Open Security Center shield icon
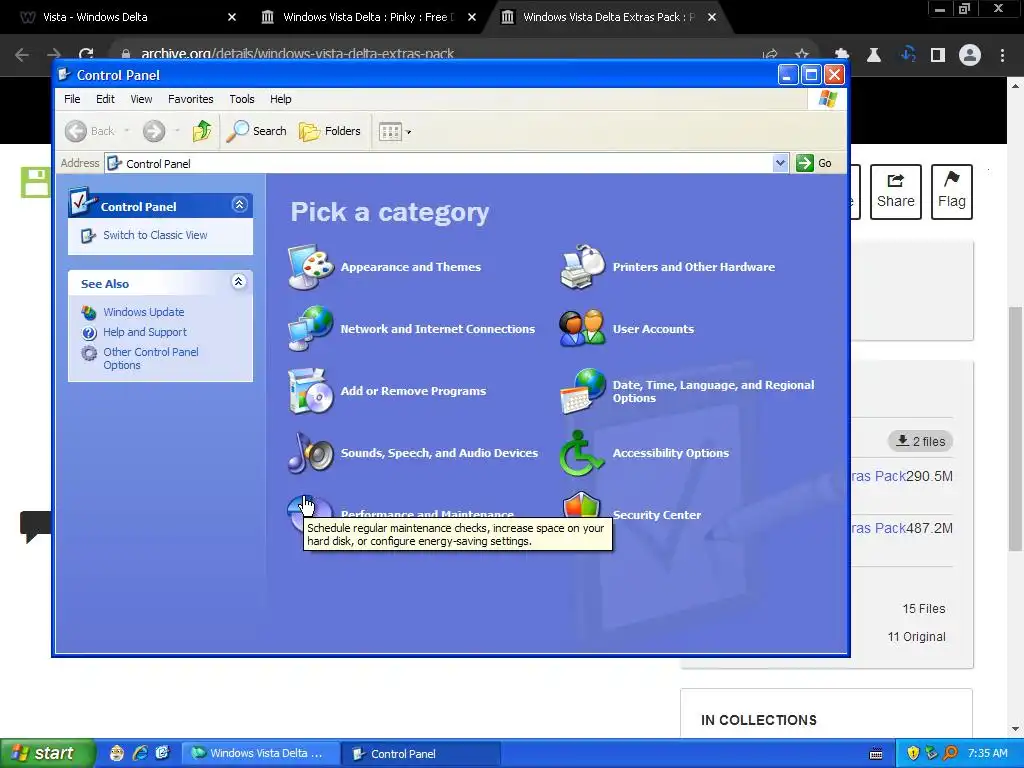Screen dimensions: 1024x768 pos(581,506)
